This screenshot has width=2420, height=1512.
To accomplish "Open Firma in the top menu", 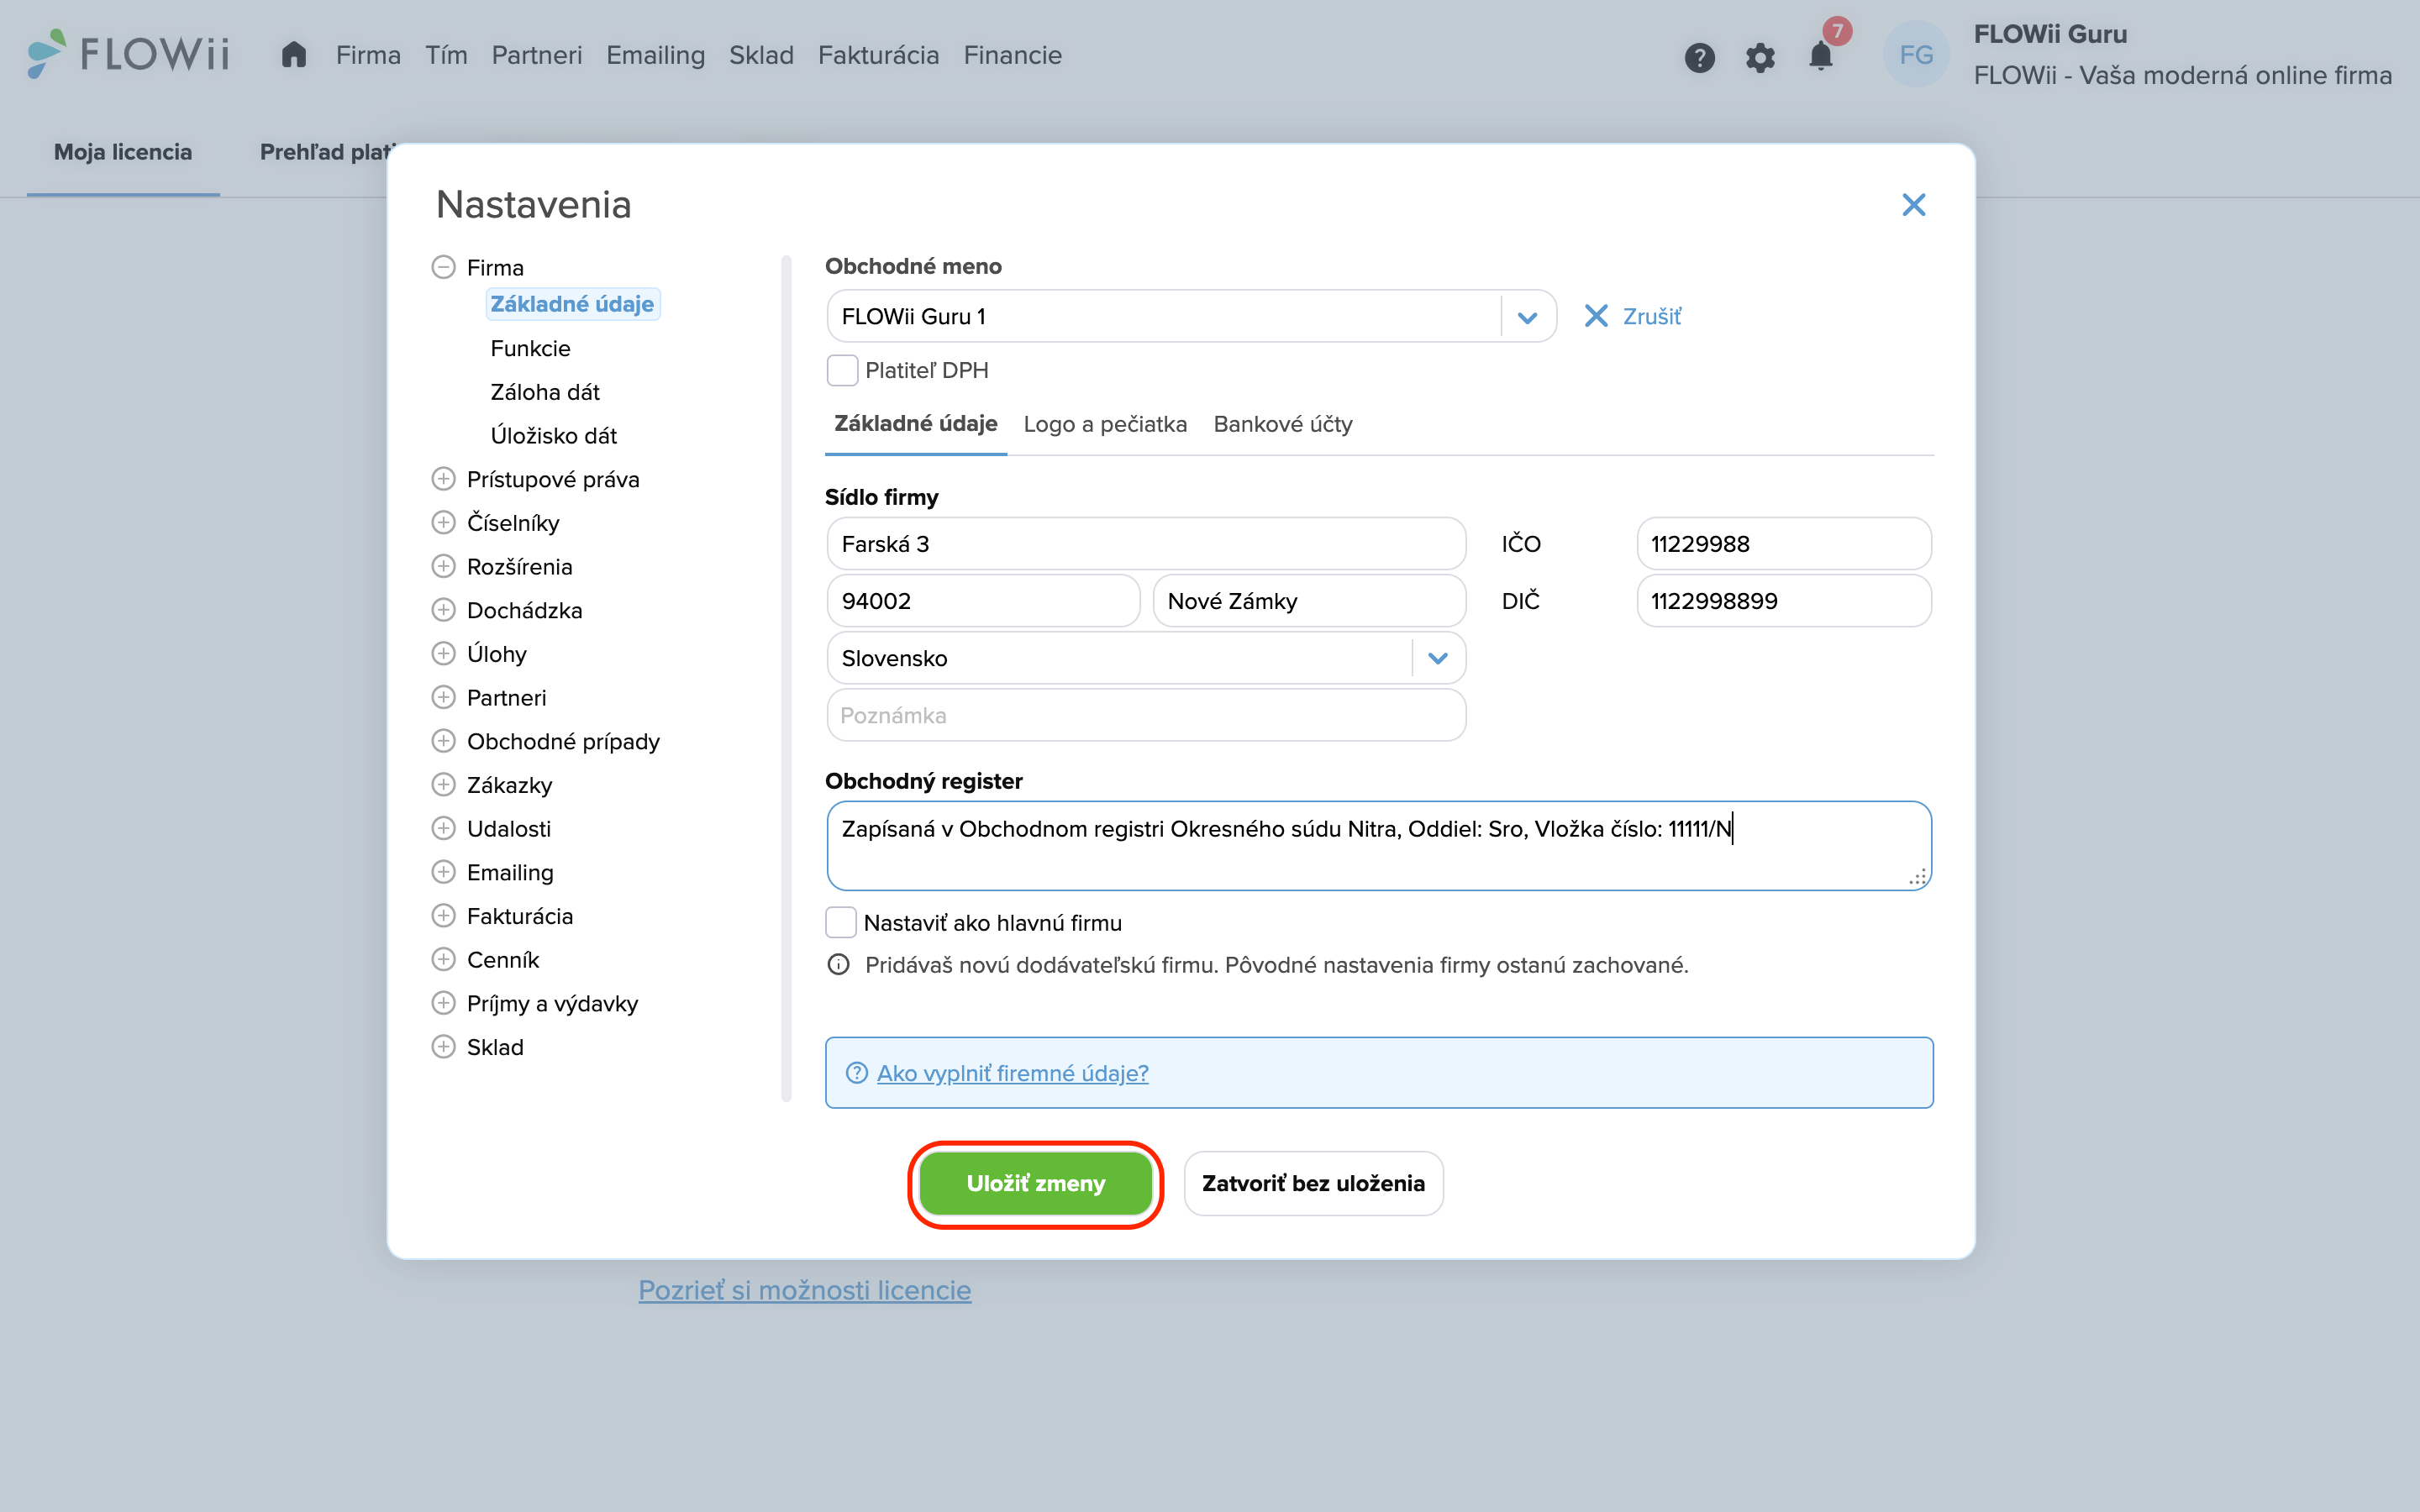I will pos(368,55).
